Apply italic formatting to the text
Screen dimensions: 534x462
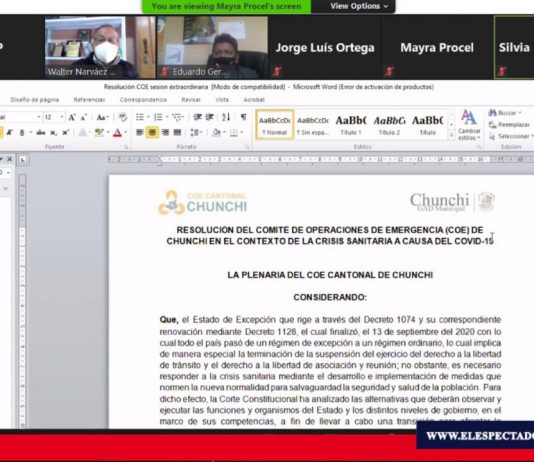tap(10, 133)
